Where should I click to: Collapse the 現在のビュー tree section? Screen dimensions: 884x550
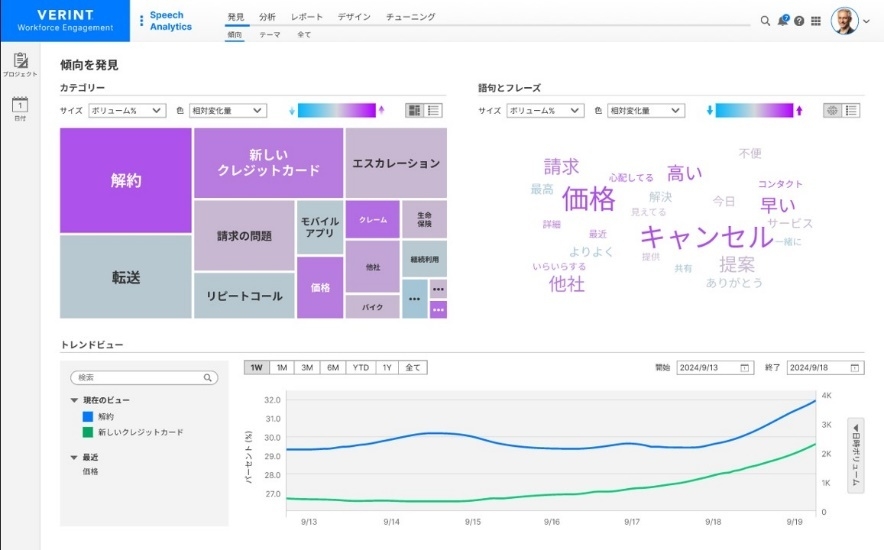pyautogui.click(x=75, y=400)
